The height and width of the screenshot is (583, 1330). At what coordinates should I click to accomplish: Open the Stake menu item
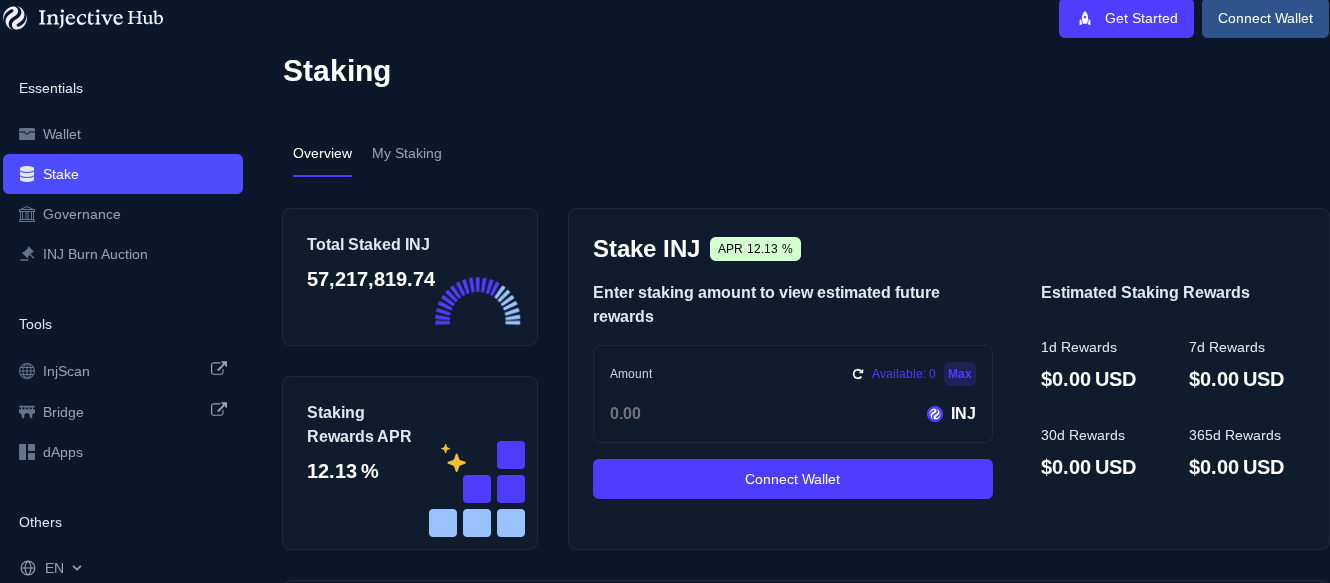tap(123, 174)
